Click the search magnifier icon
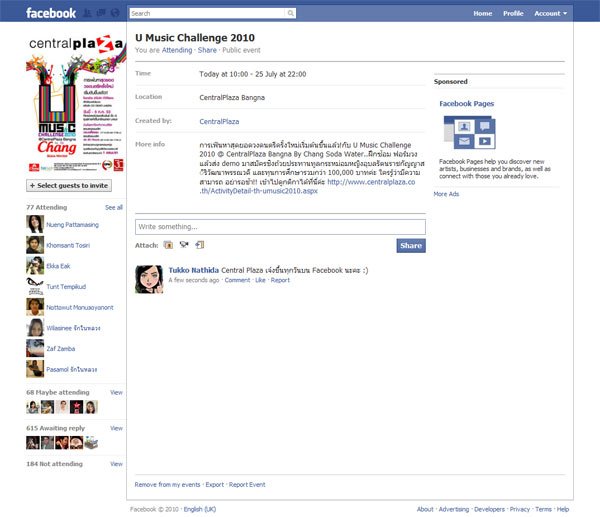This screenshot has height=517, width=600. pos(290,13)
